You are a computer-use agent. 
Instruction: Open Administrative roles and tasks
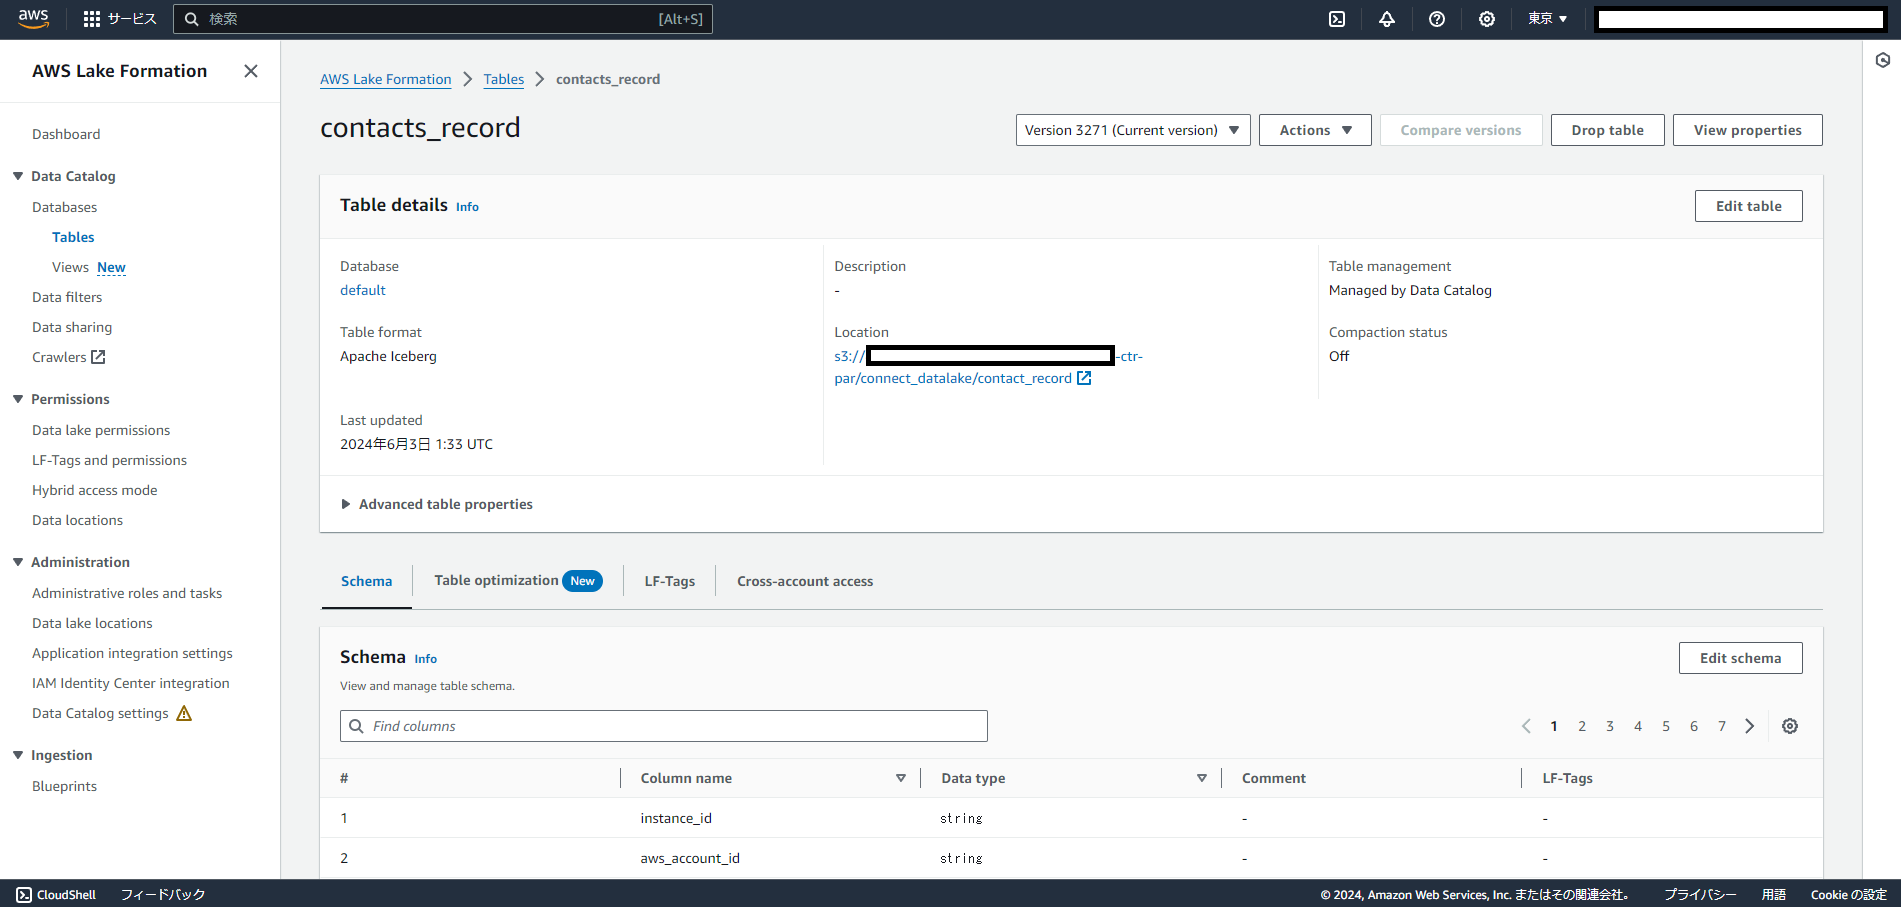[127, 593]
